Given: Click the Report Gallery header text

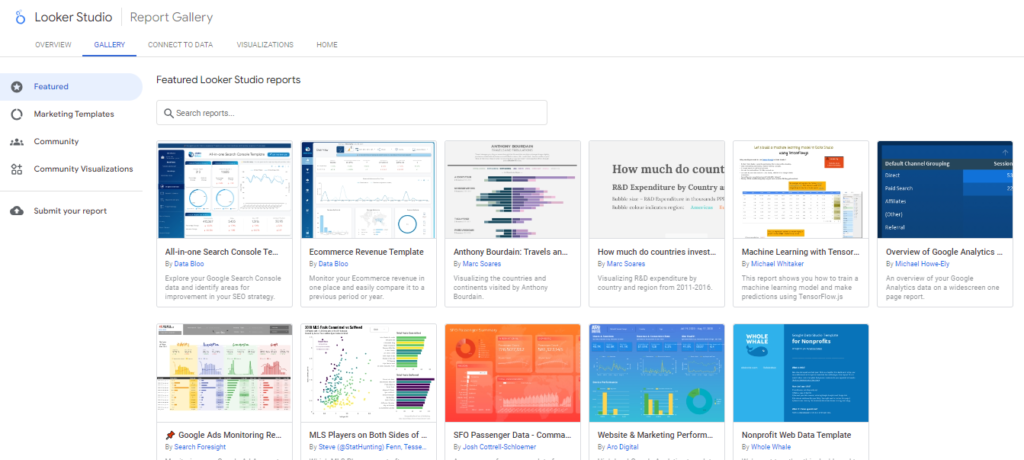Looking at the screenshot, I should tap(171, 18).
